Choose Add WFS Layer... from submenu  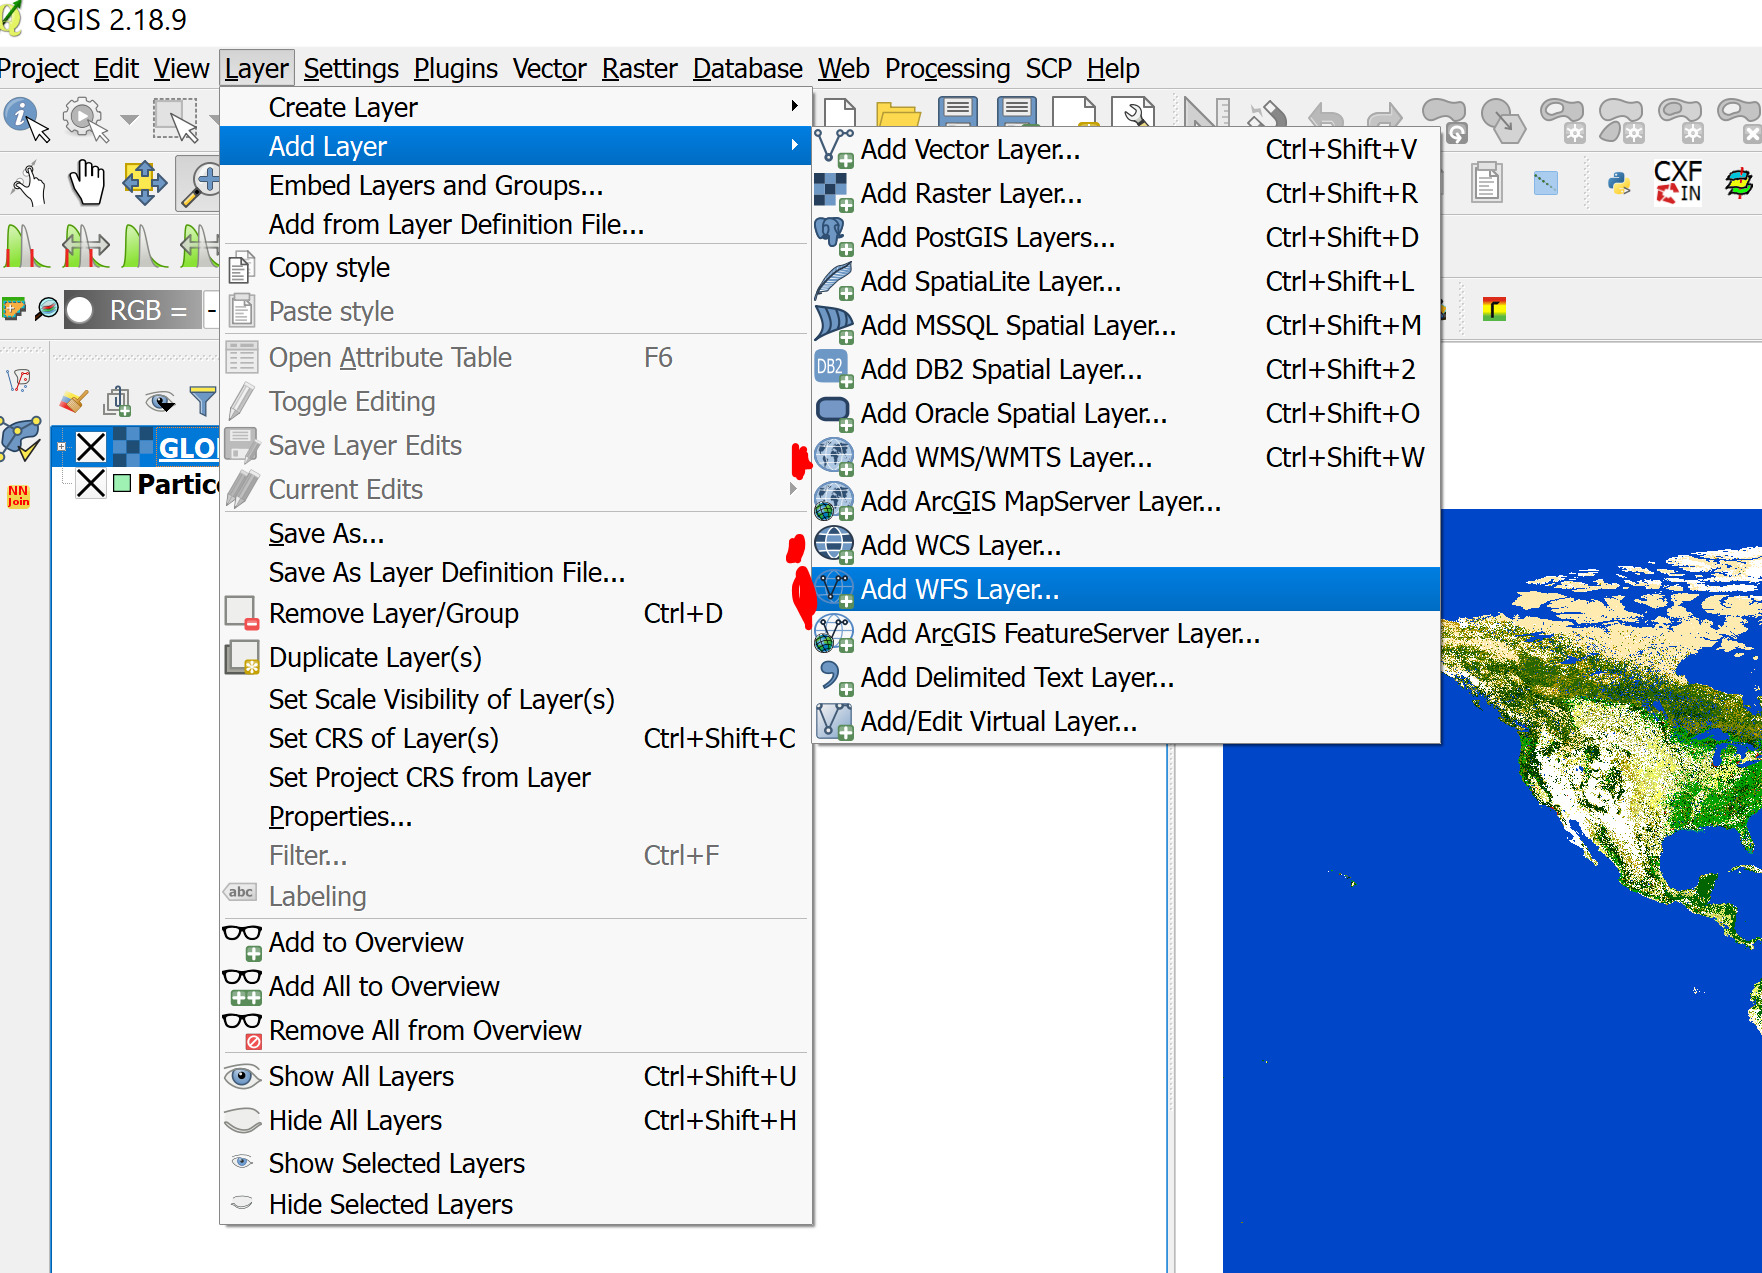(x=1126, y=589)
